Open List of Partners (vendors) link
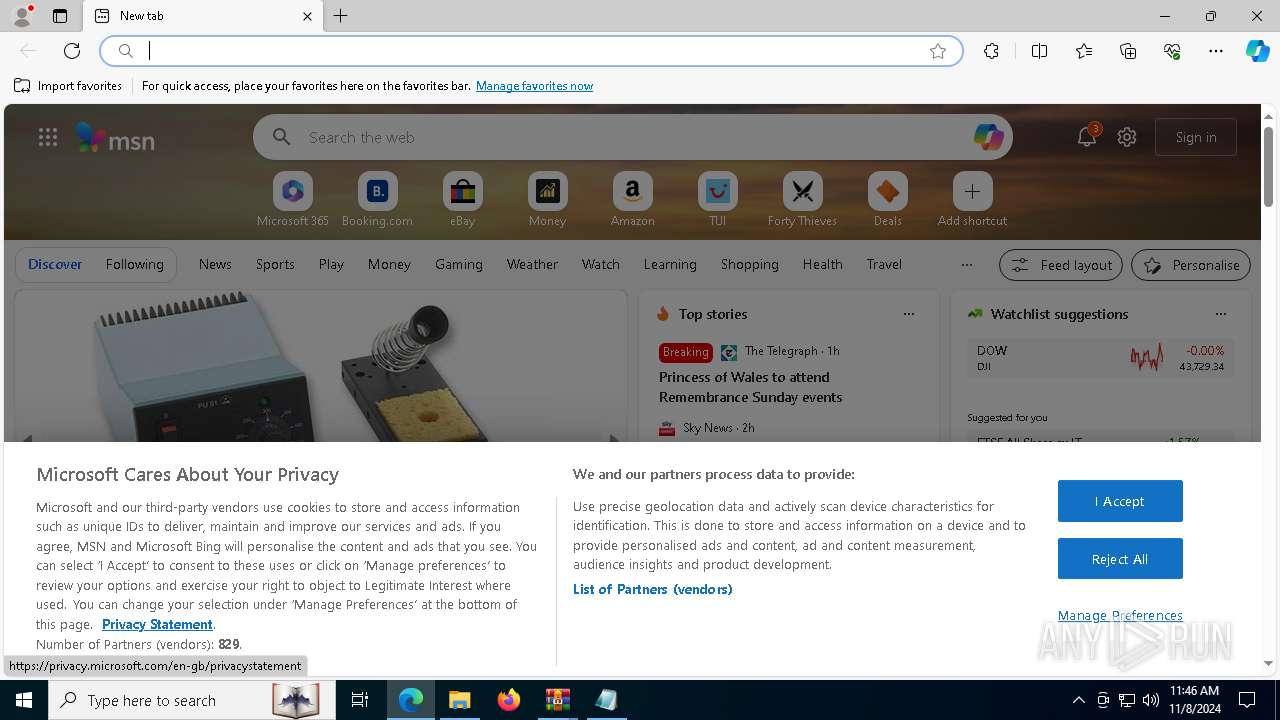Viewport: 1280px width, 720px height. [653, 589]
